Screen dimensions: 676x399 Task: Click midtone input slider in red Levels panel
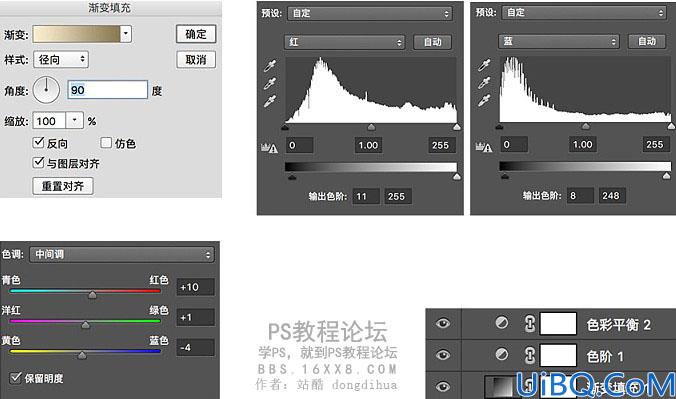point(371,127)
